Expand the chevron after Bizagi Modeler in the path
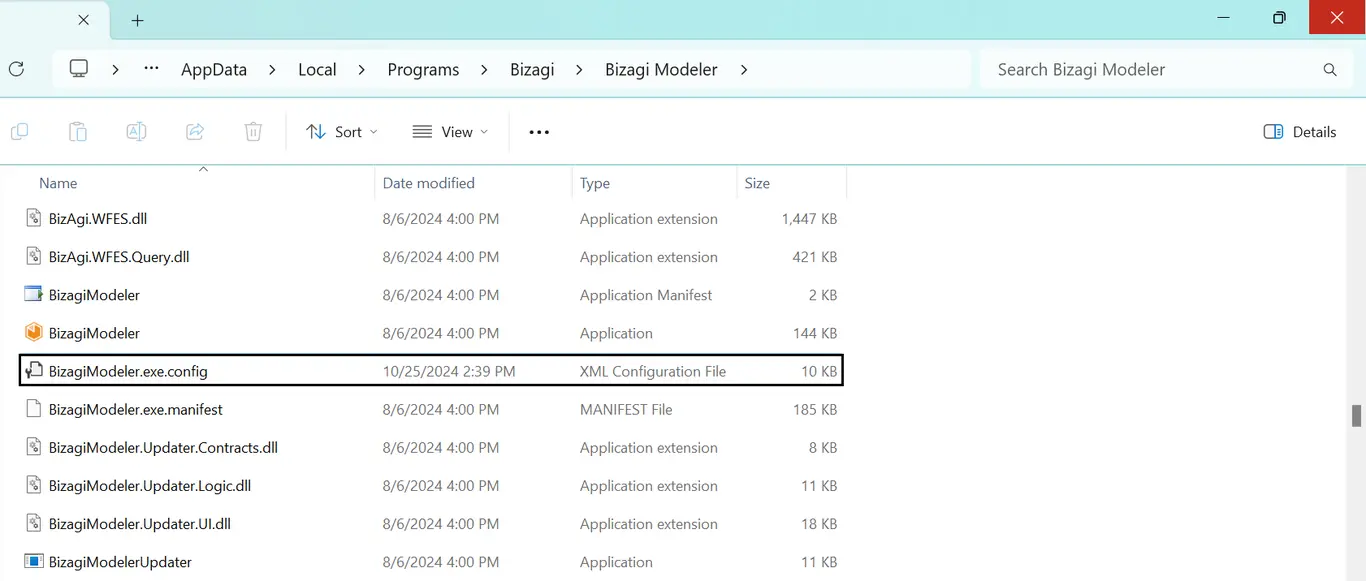The width and height of the screenshot is (1366, 581). click(x=743, y=70)
